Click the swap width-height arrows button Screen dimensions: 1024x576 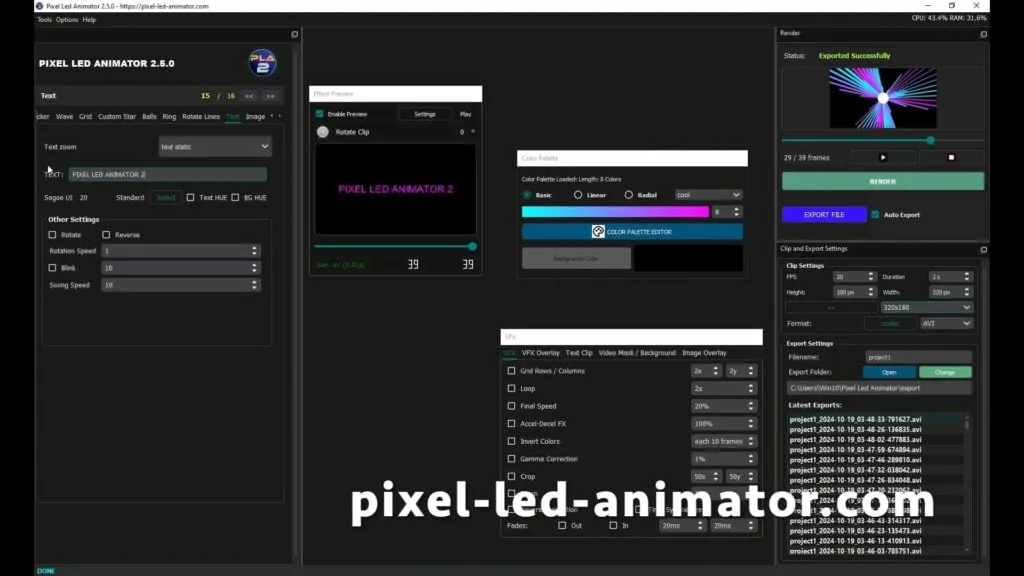pyautogui.click(x=831, y=308)
